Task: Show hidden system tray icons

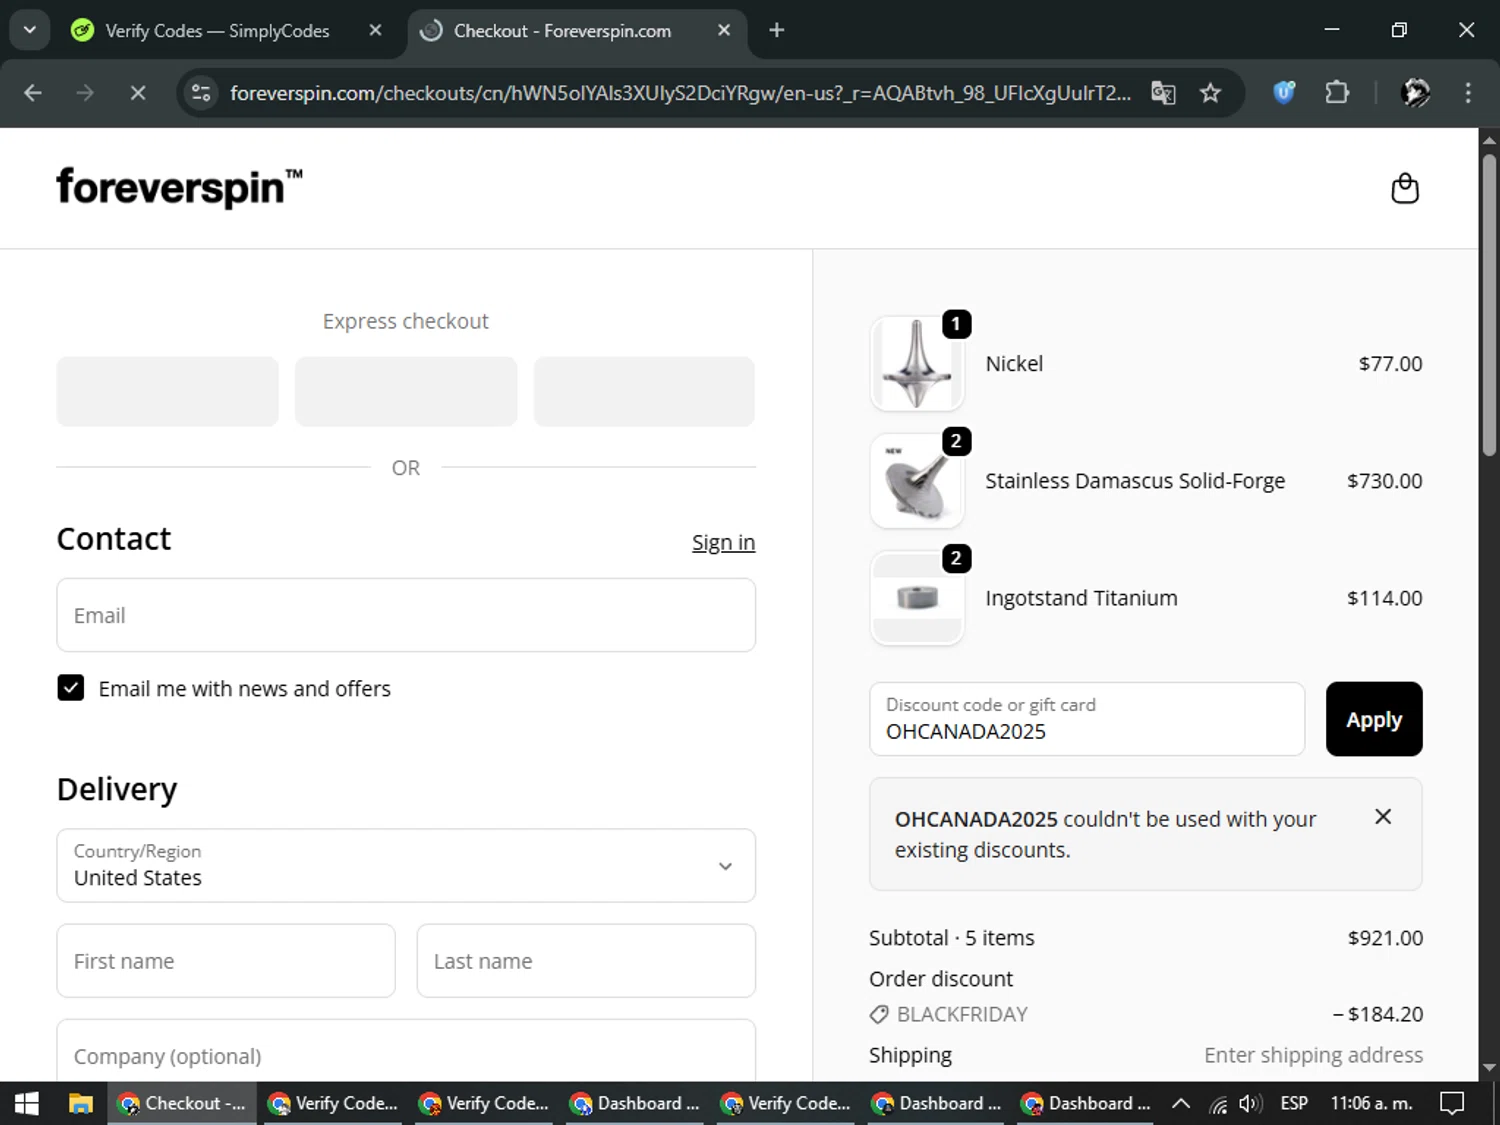Action: (x=1181, y=1103)
